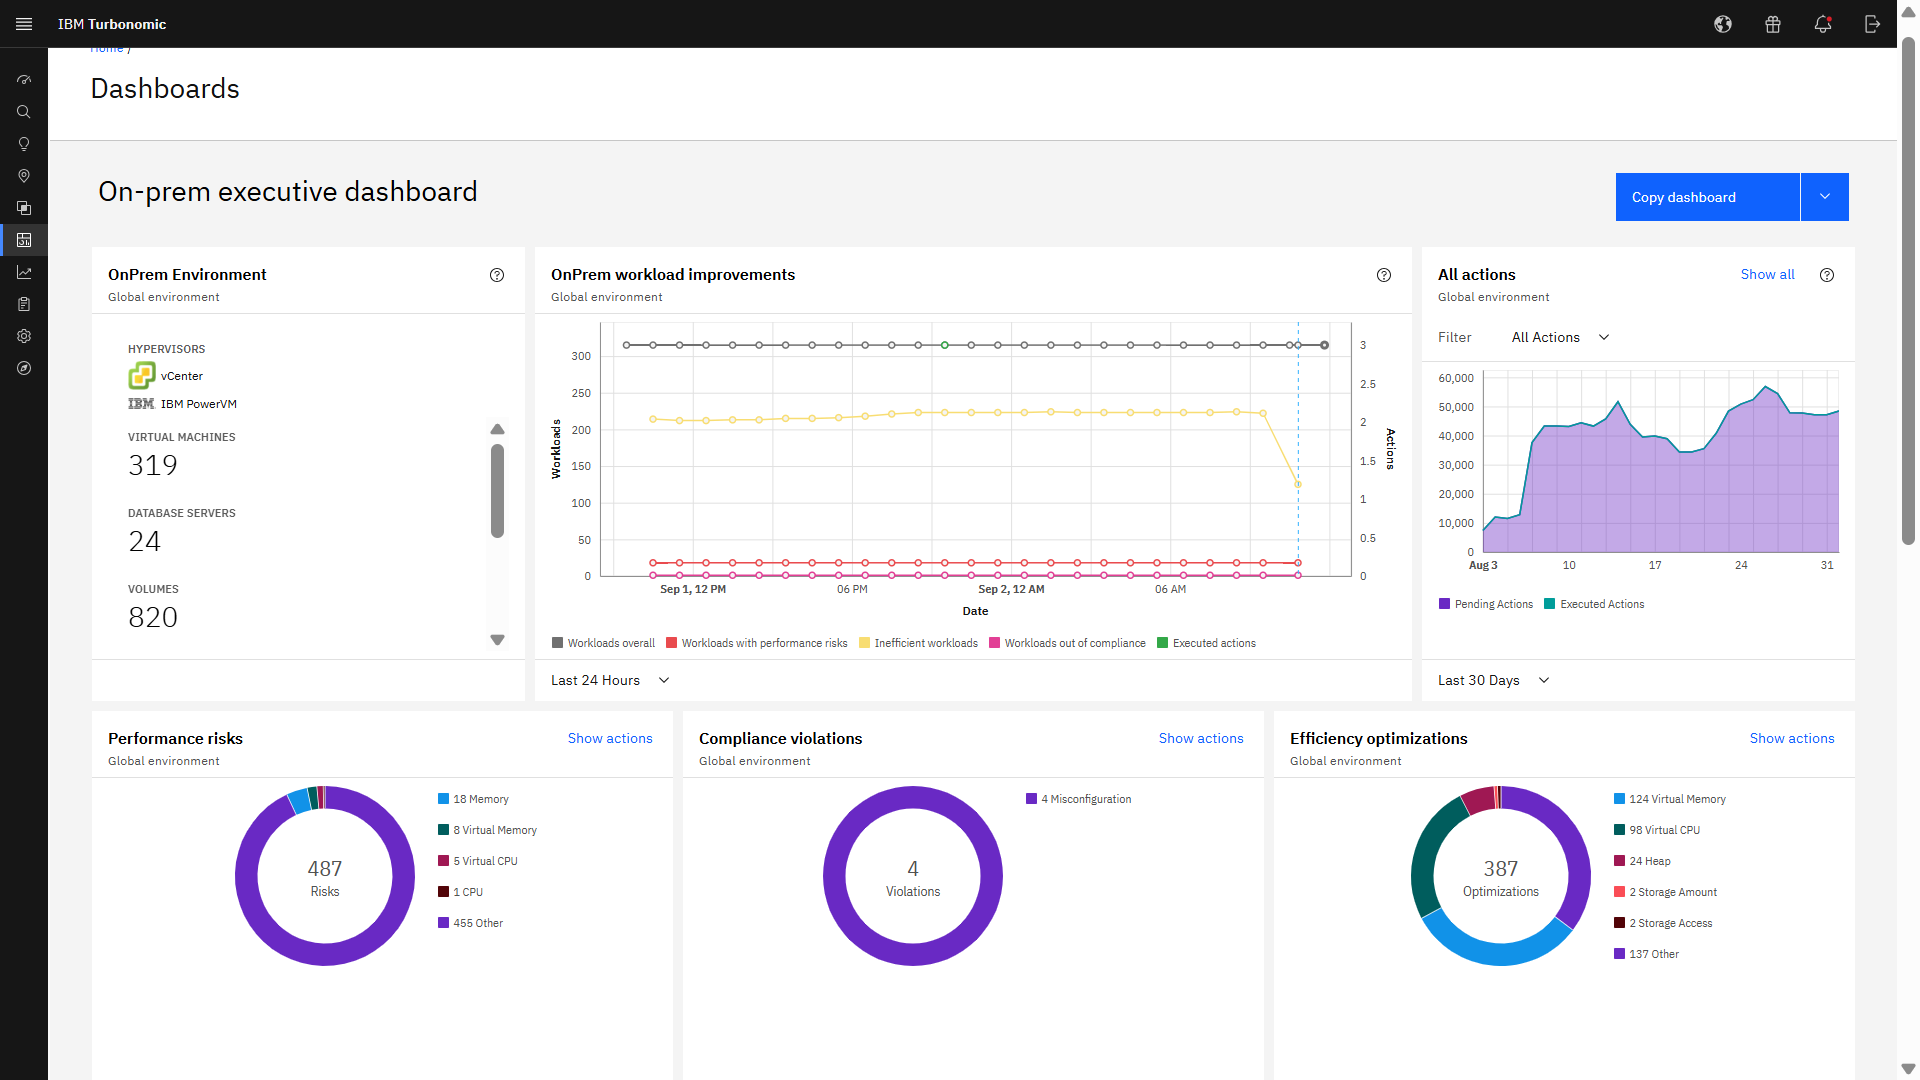This screenshot has height=1080, width=1920.
Task: Open the Last 24 Hours time dropdown
Action: tap(610, 680)
